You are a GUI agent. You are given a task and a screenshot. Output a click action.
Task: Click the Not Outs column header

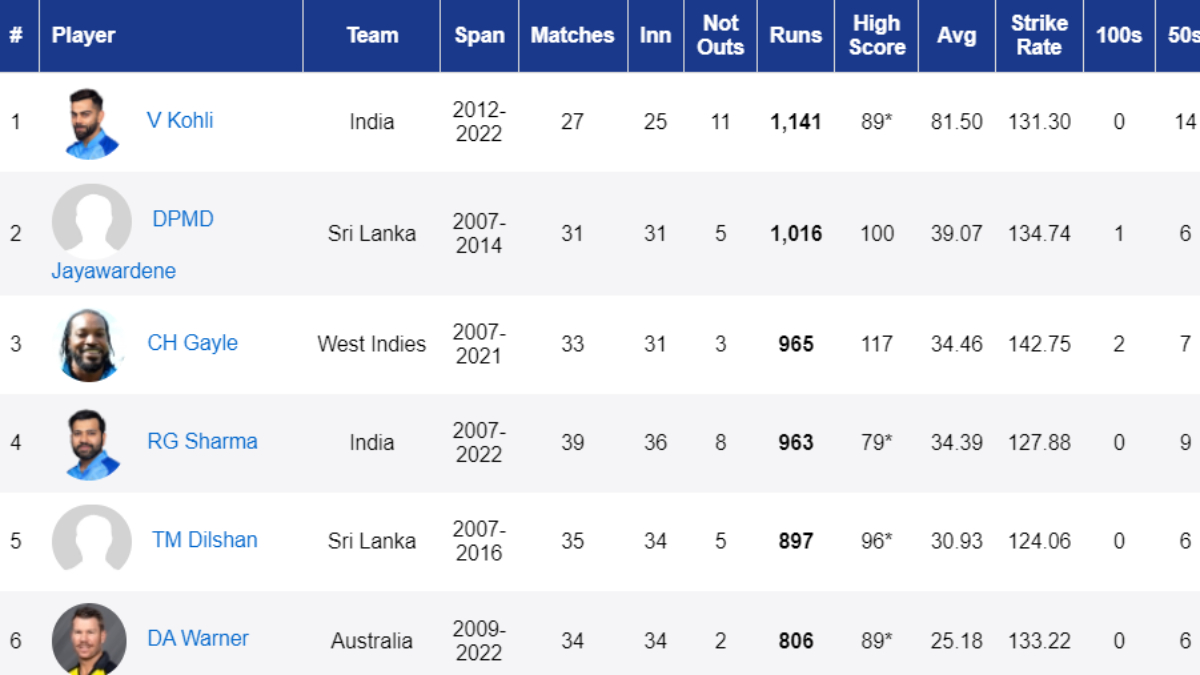coord(720,35)
